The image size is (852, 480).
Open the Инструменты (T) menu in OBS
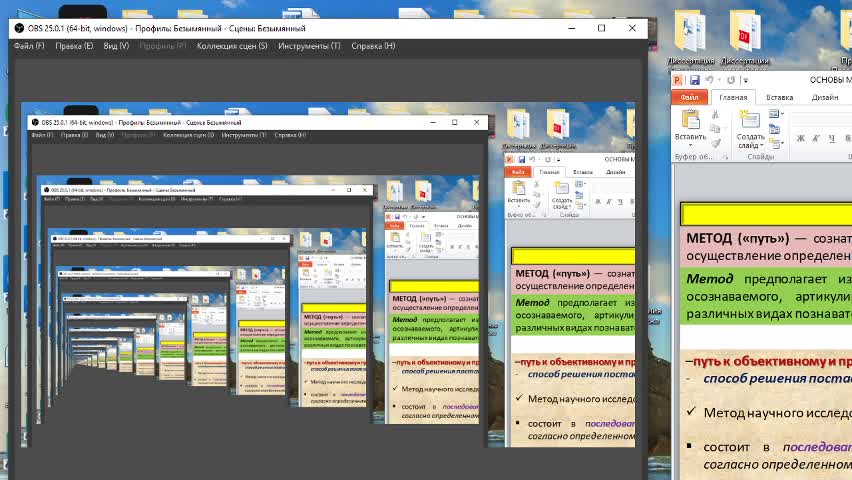309,46
